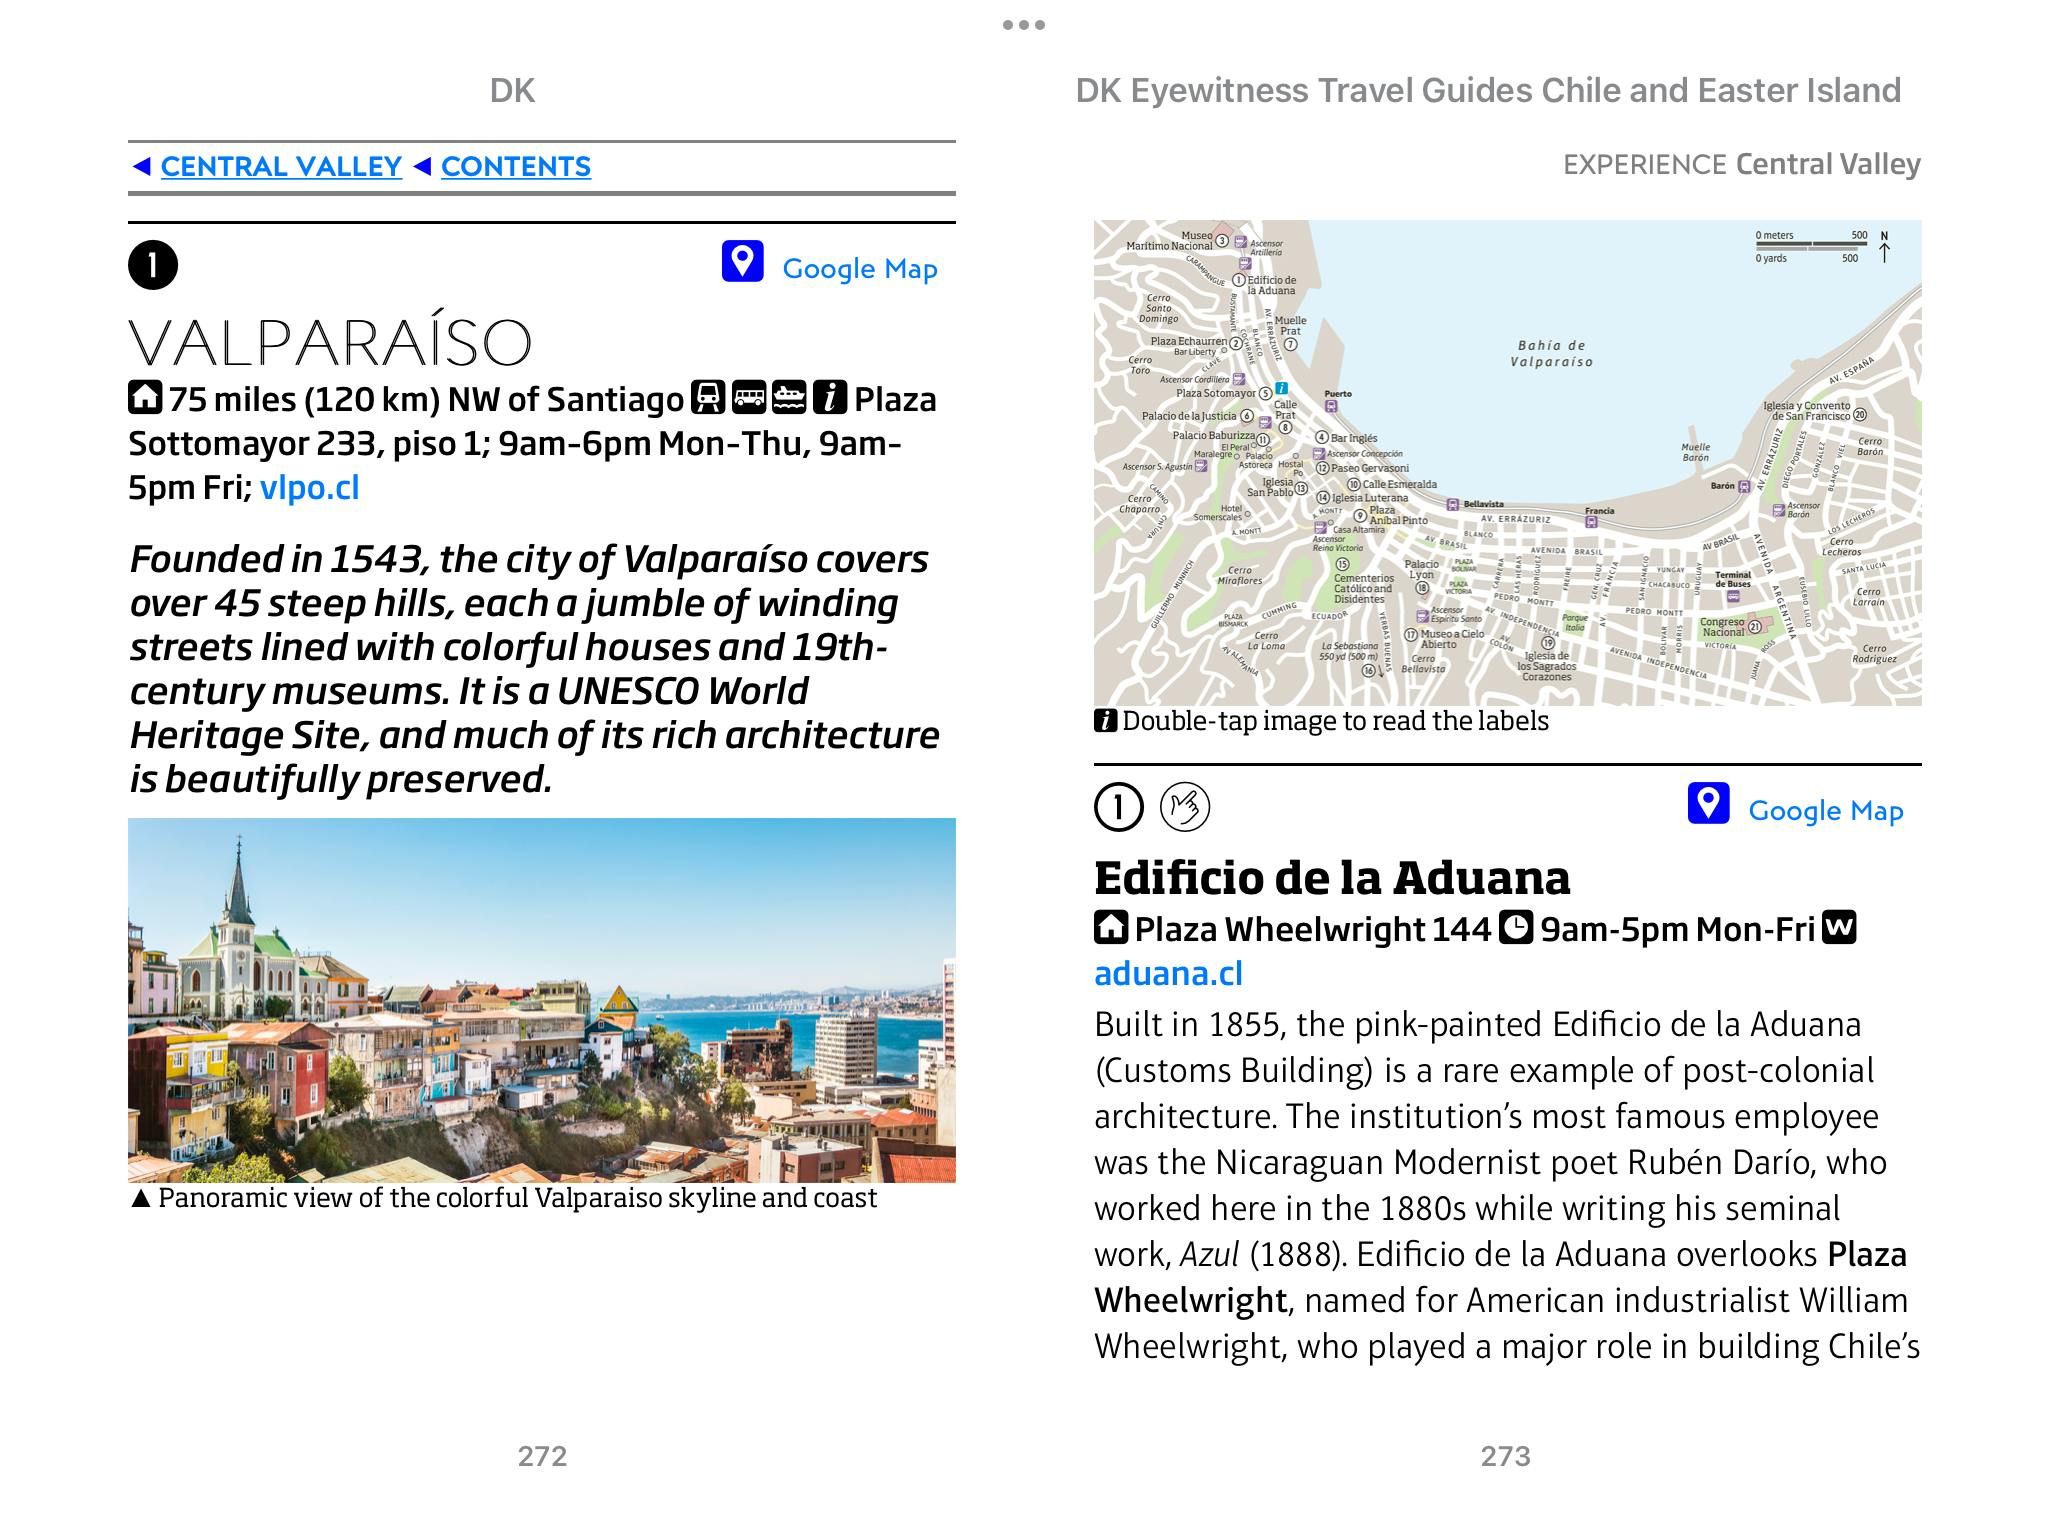Tap the black numbered 1 circle
Screen dimensions: 2048x1536
pos(153,266)
